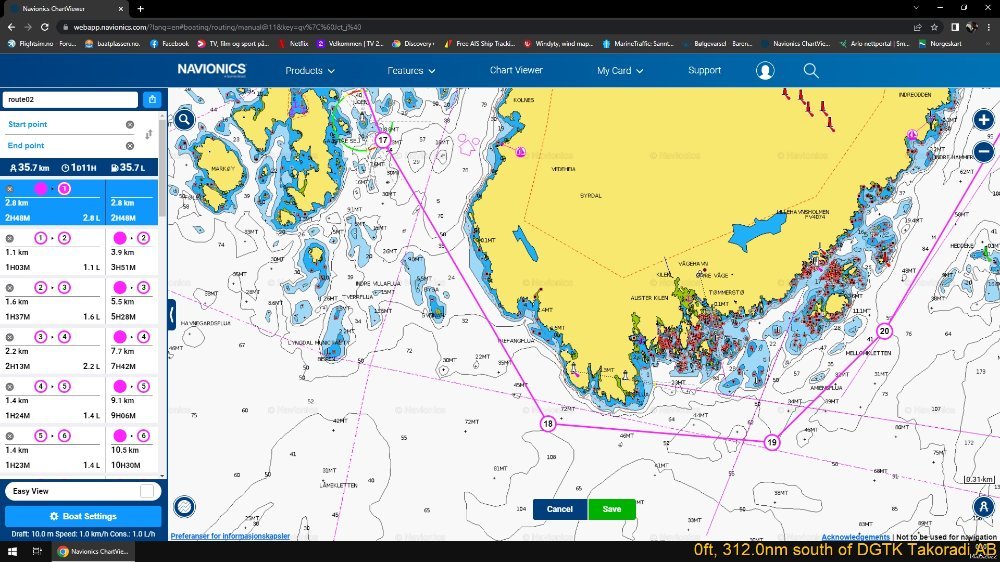Switch to Navionics ChartViewer browser tab
Screen dimensions: 1000x562
pos(66,9)
